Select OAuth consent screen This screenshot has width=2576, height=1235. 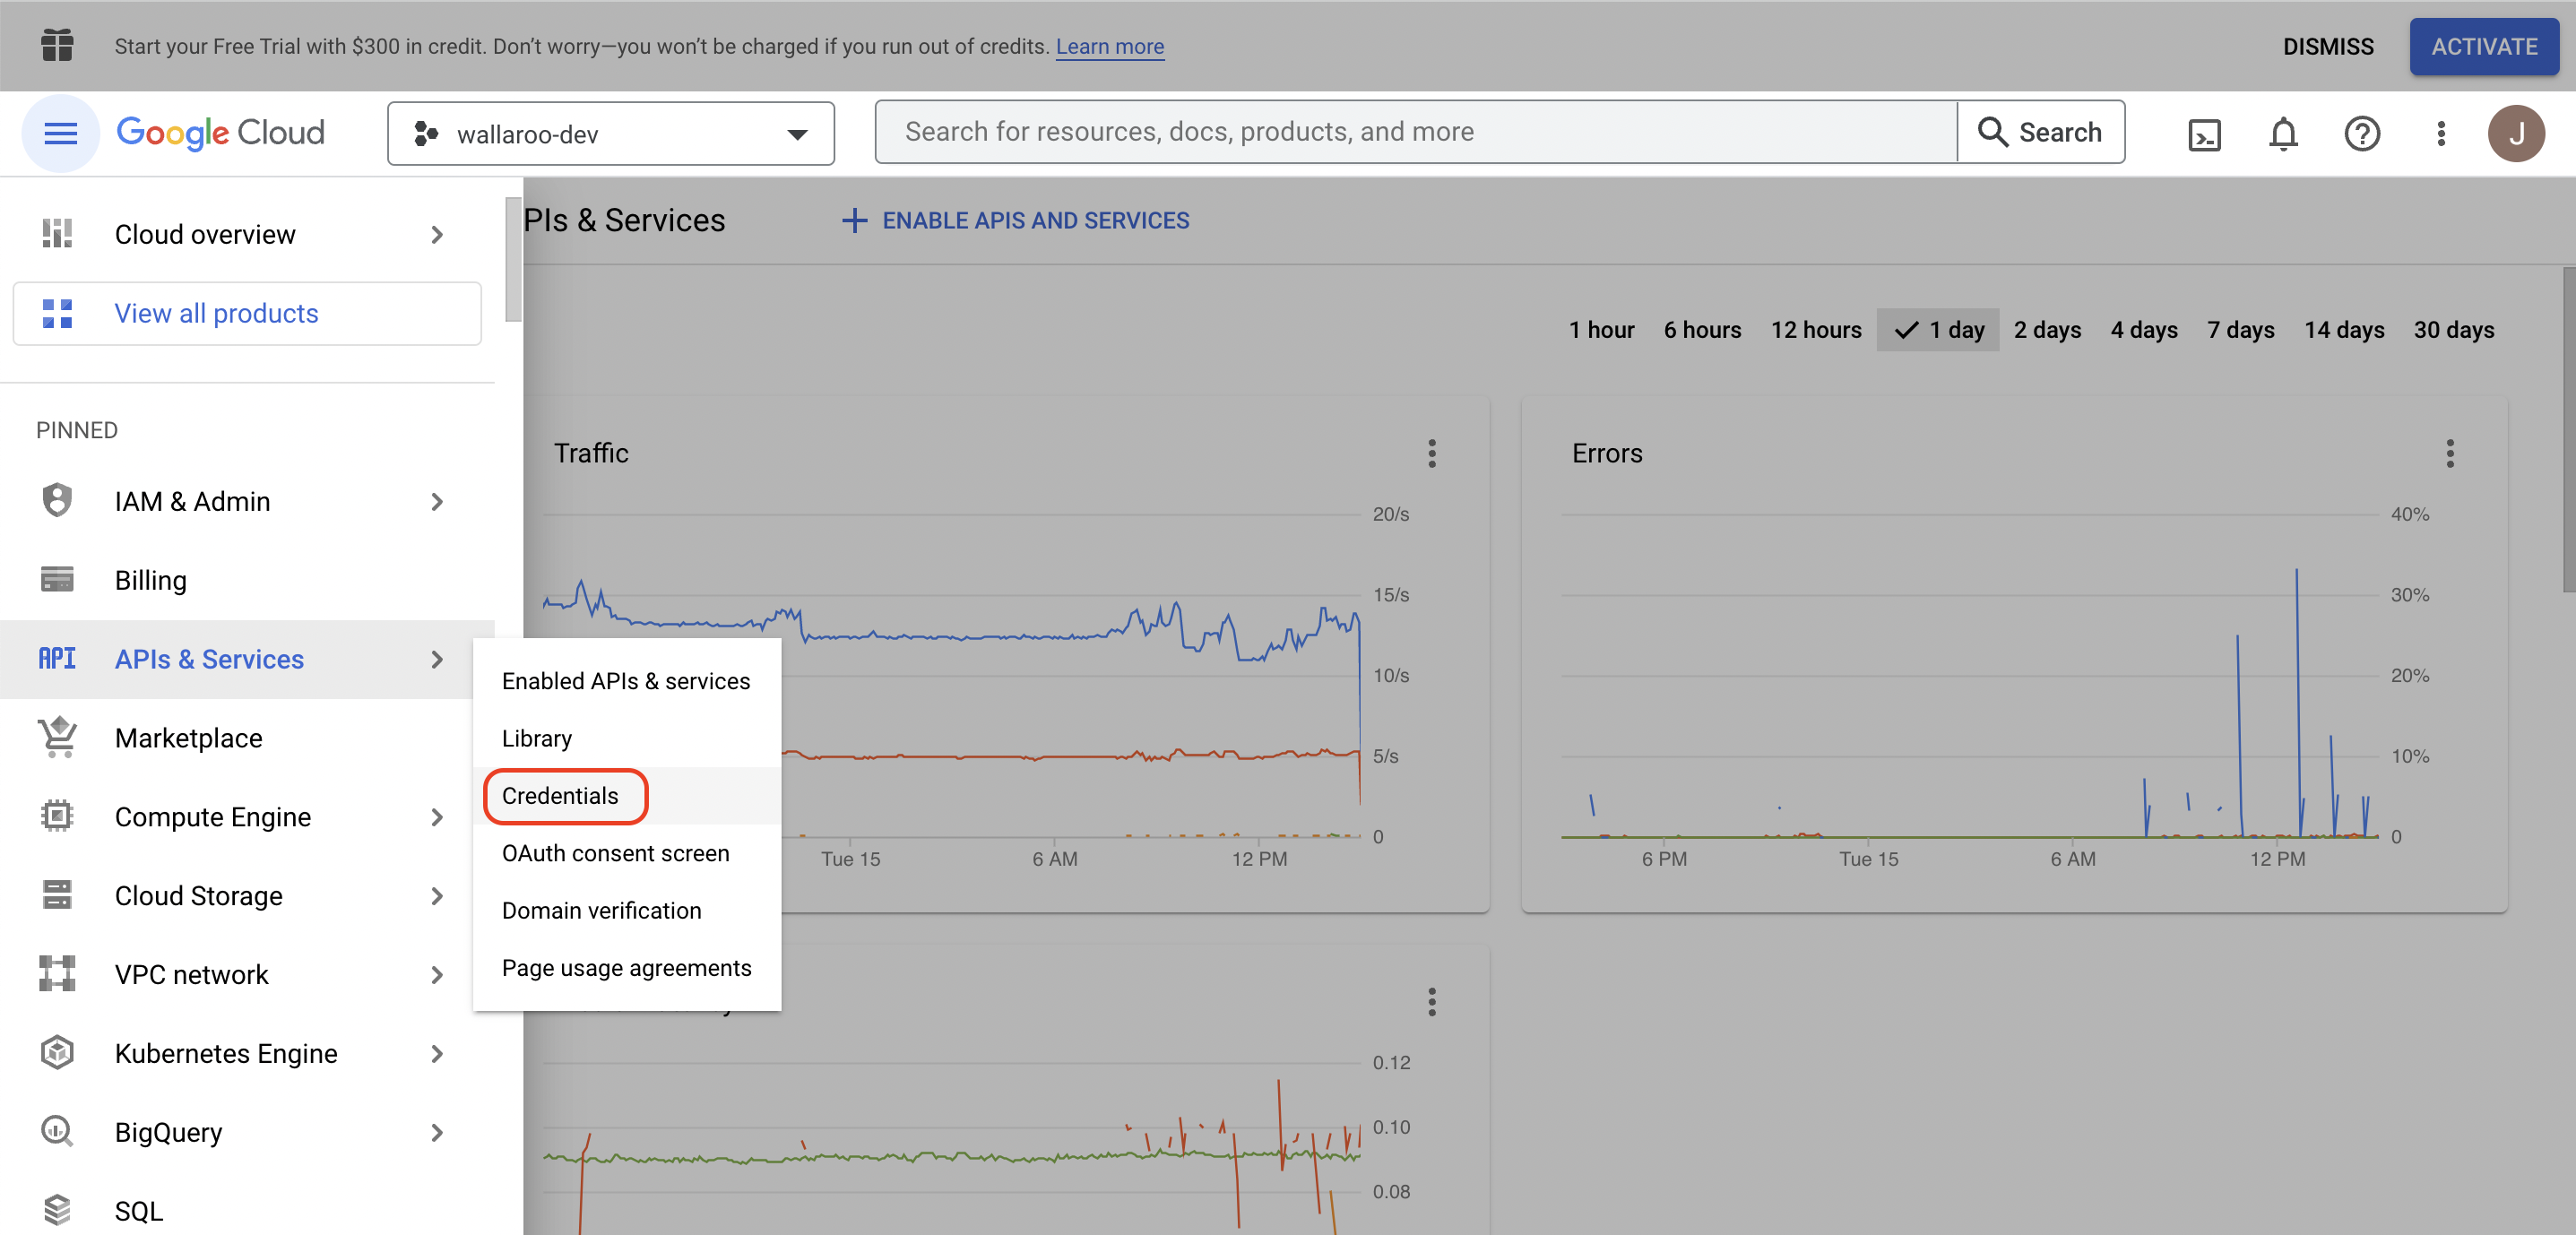pos(615,853)
